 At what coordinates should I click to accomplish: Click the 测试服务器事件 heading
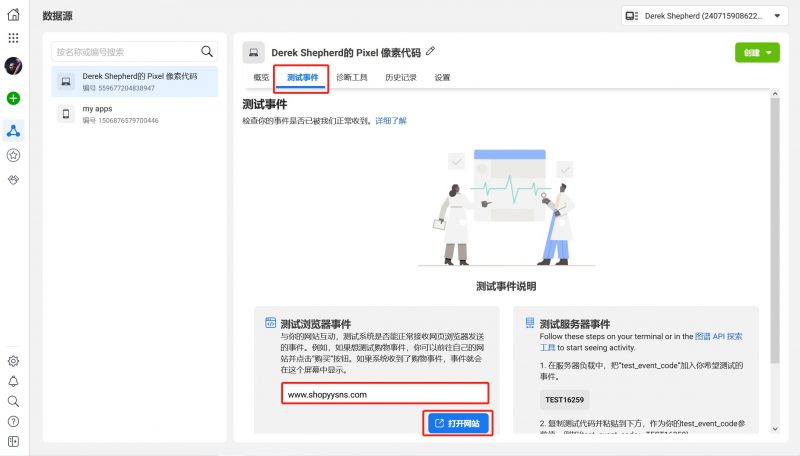click(575, 324)
